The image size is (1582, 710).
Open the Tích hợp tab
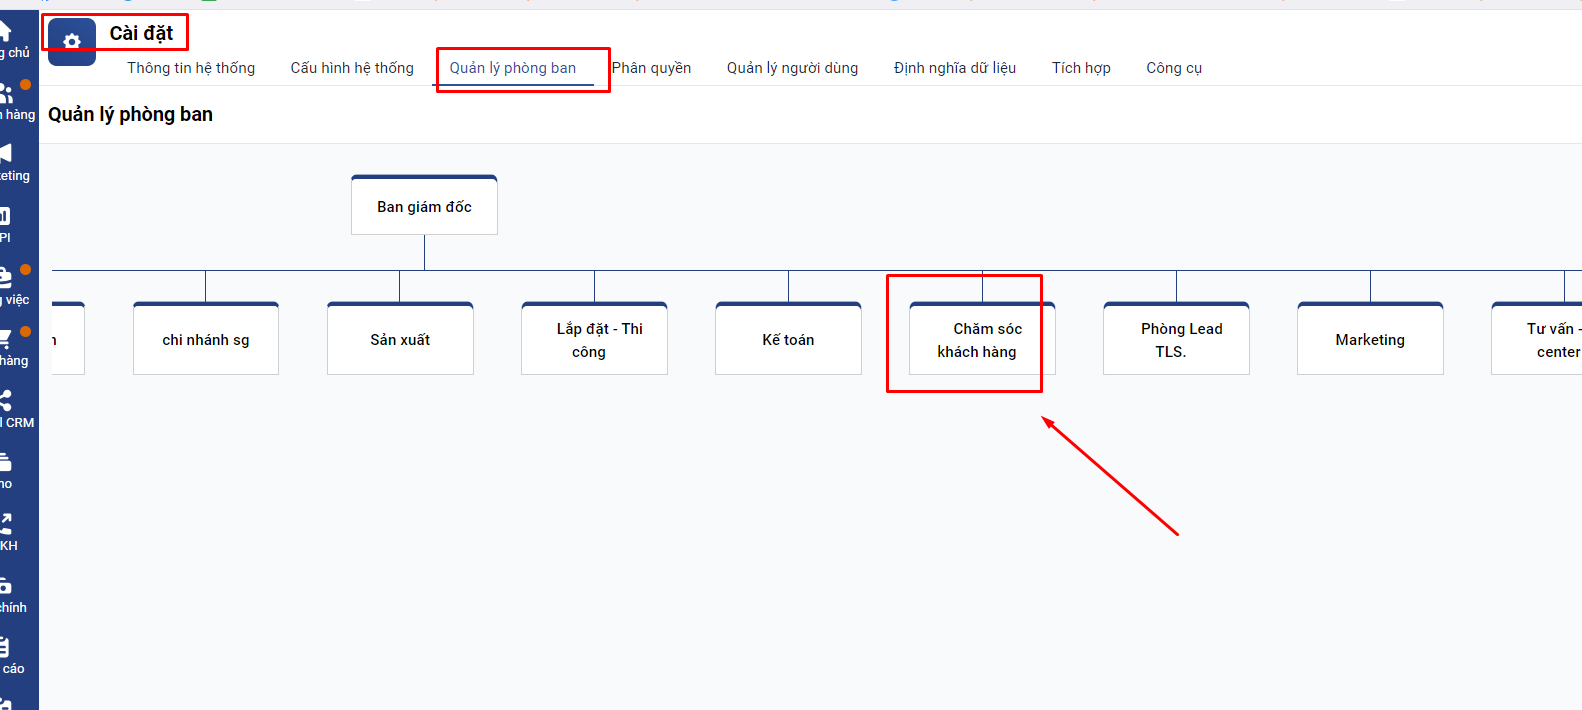pos(1080,68)
